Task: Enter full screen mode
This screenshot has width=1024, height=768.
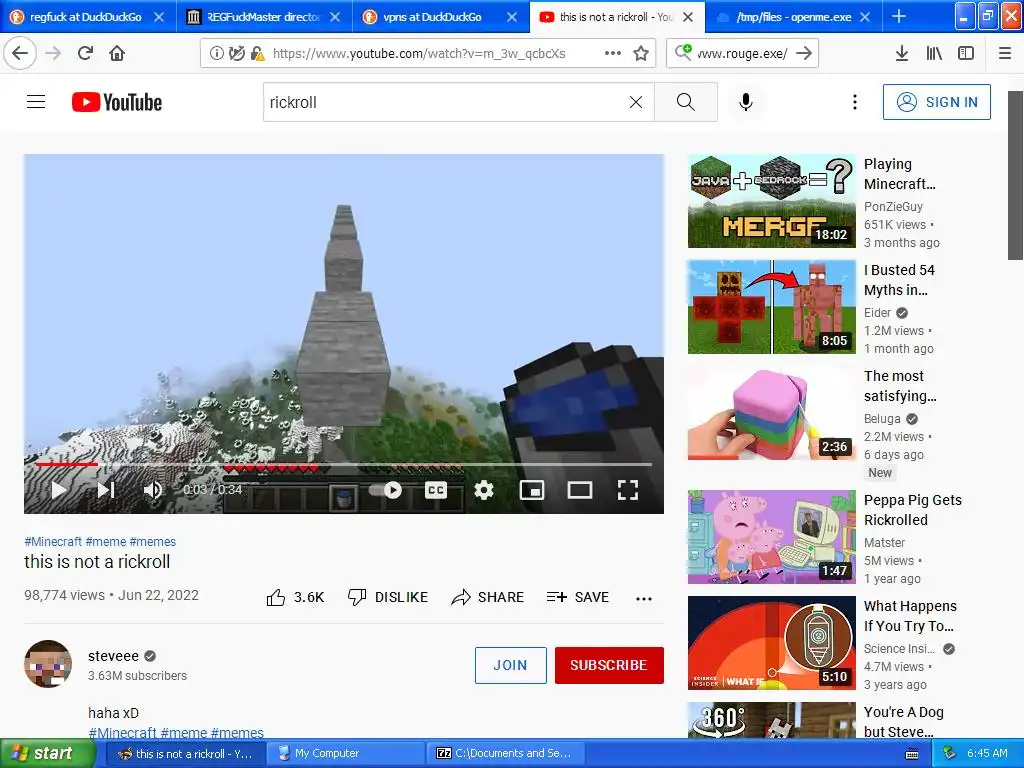Action: click(628, 490)
